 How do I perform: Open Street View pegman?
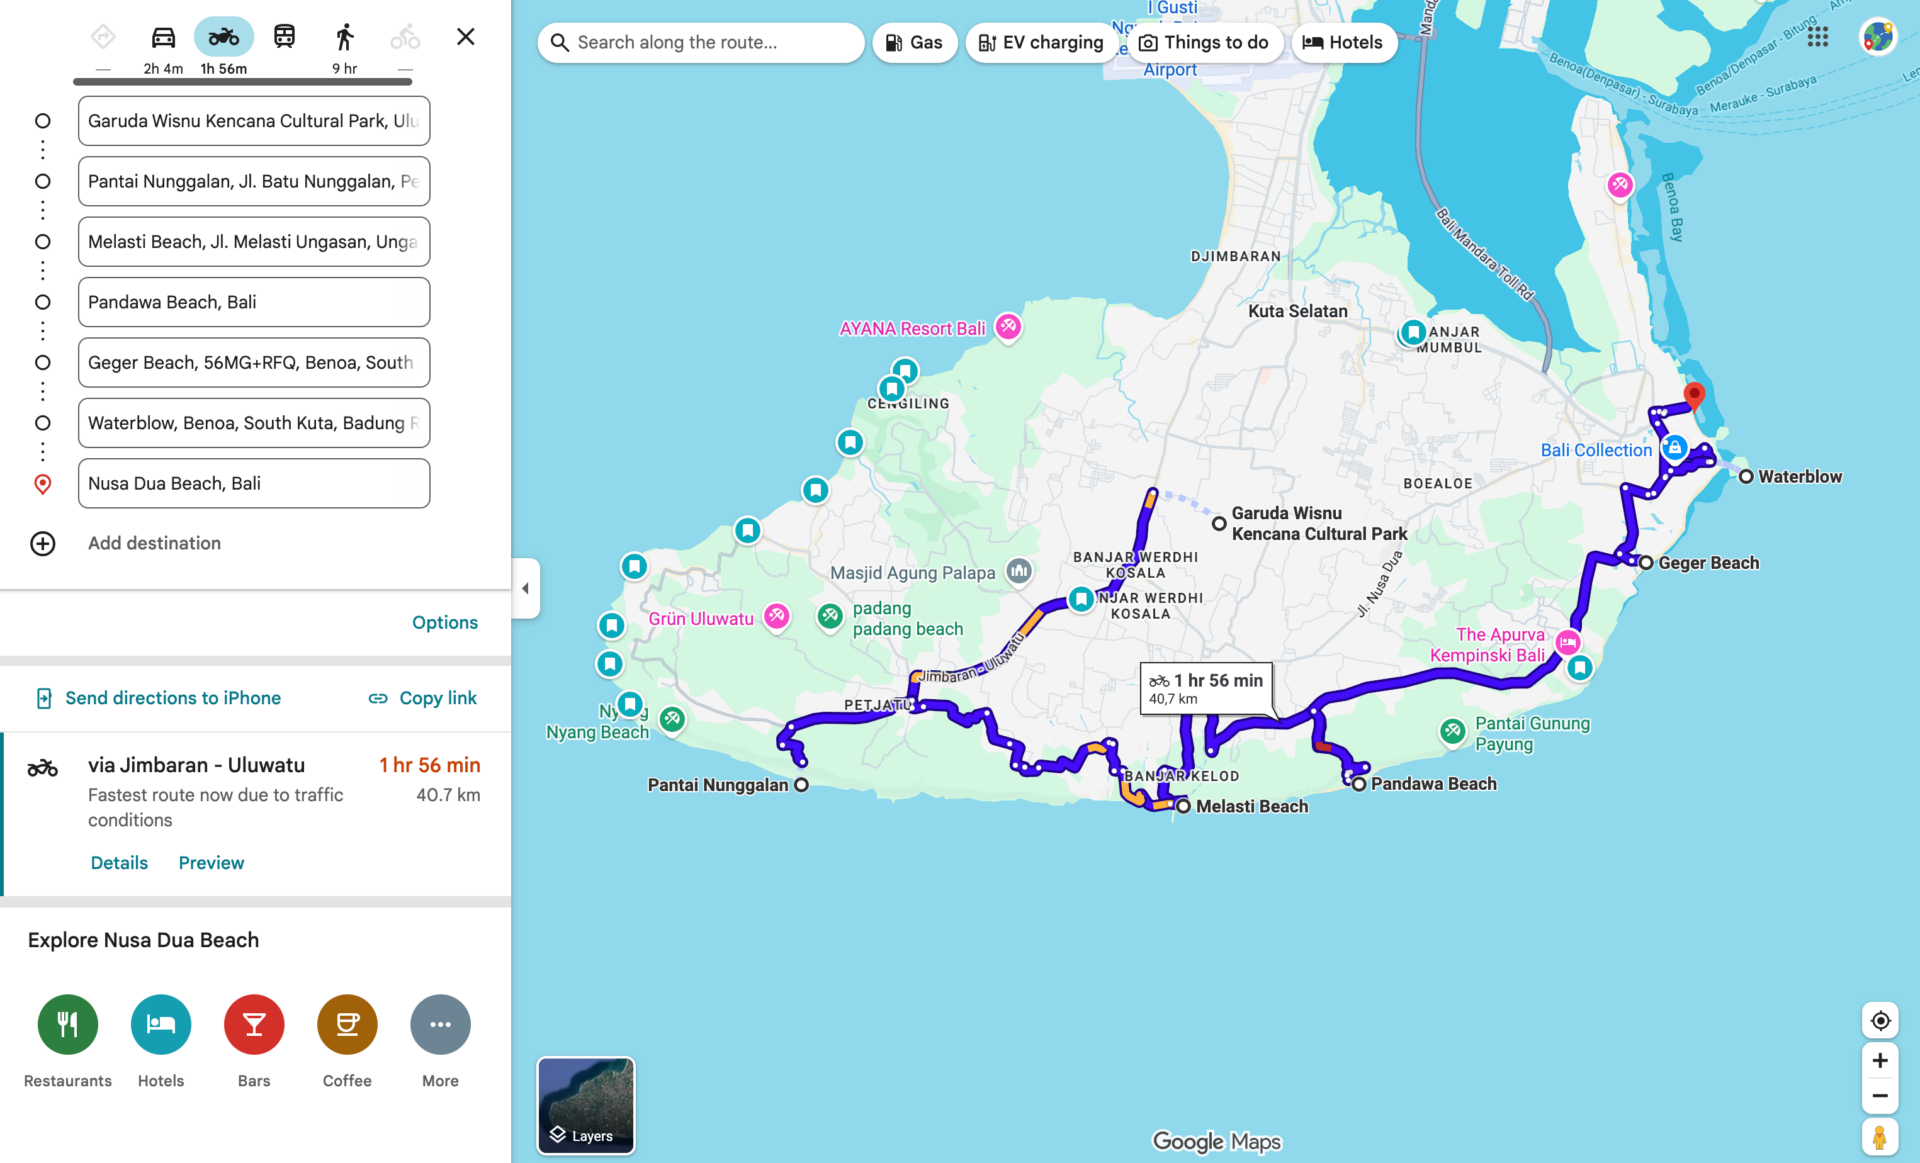1880,1137
